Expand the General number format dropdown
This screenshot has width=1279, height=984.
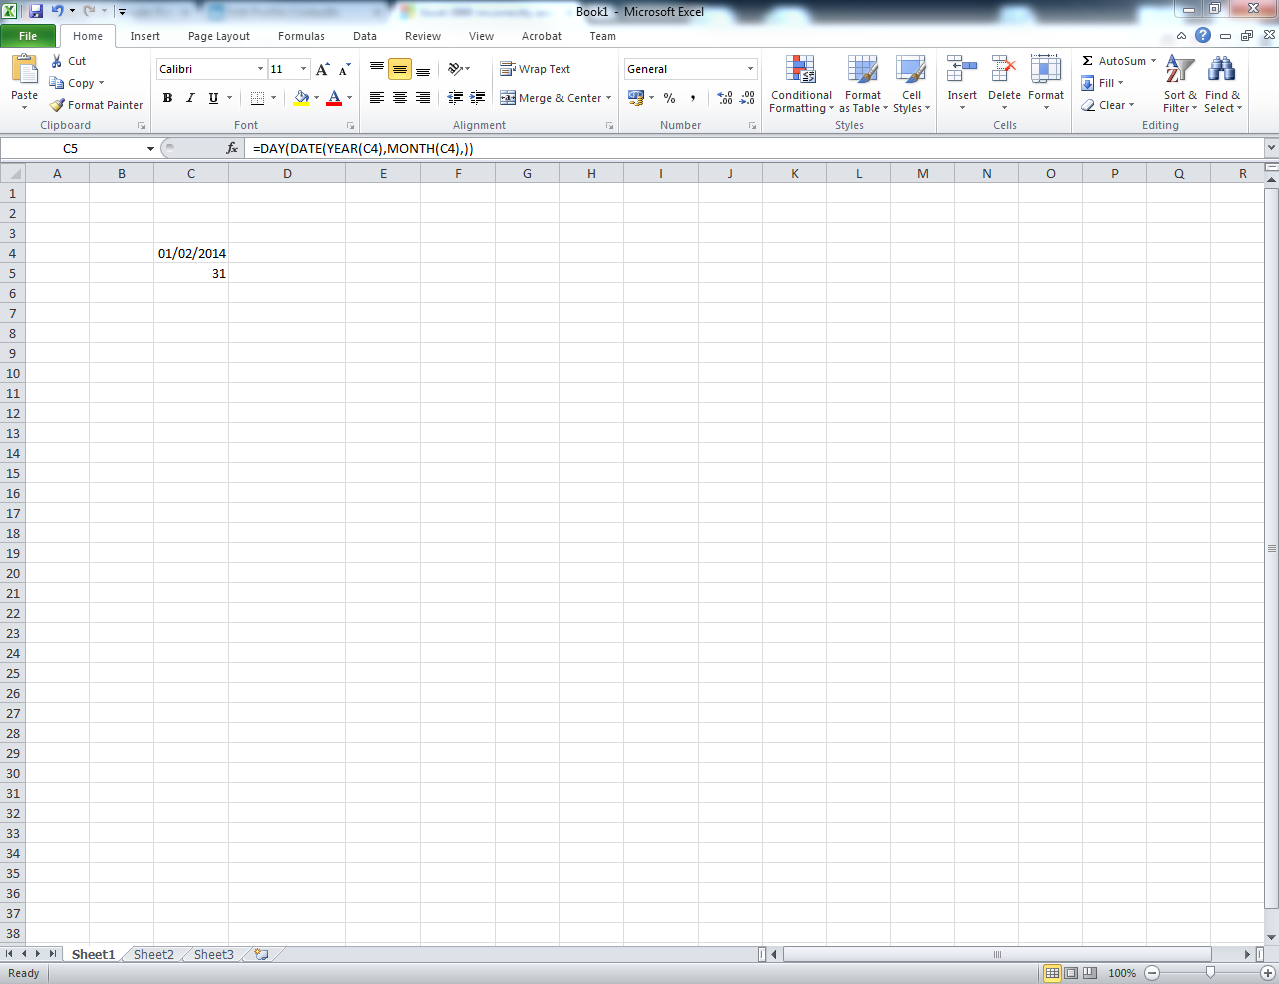pyautogui.click(x=750, y=69)
